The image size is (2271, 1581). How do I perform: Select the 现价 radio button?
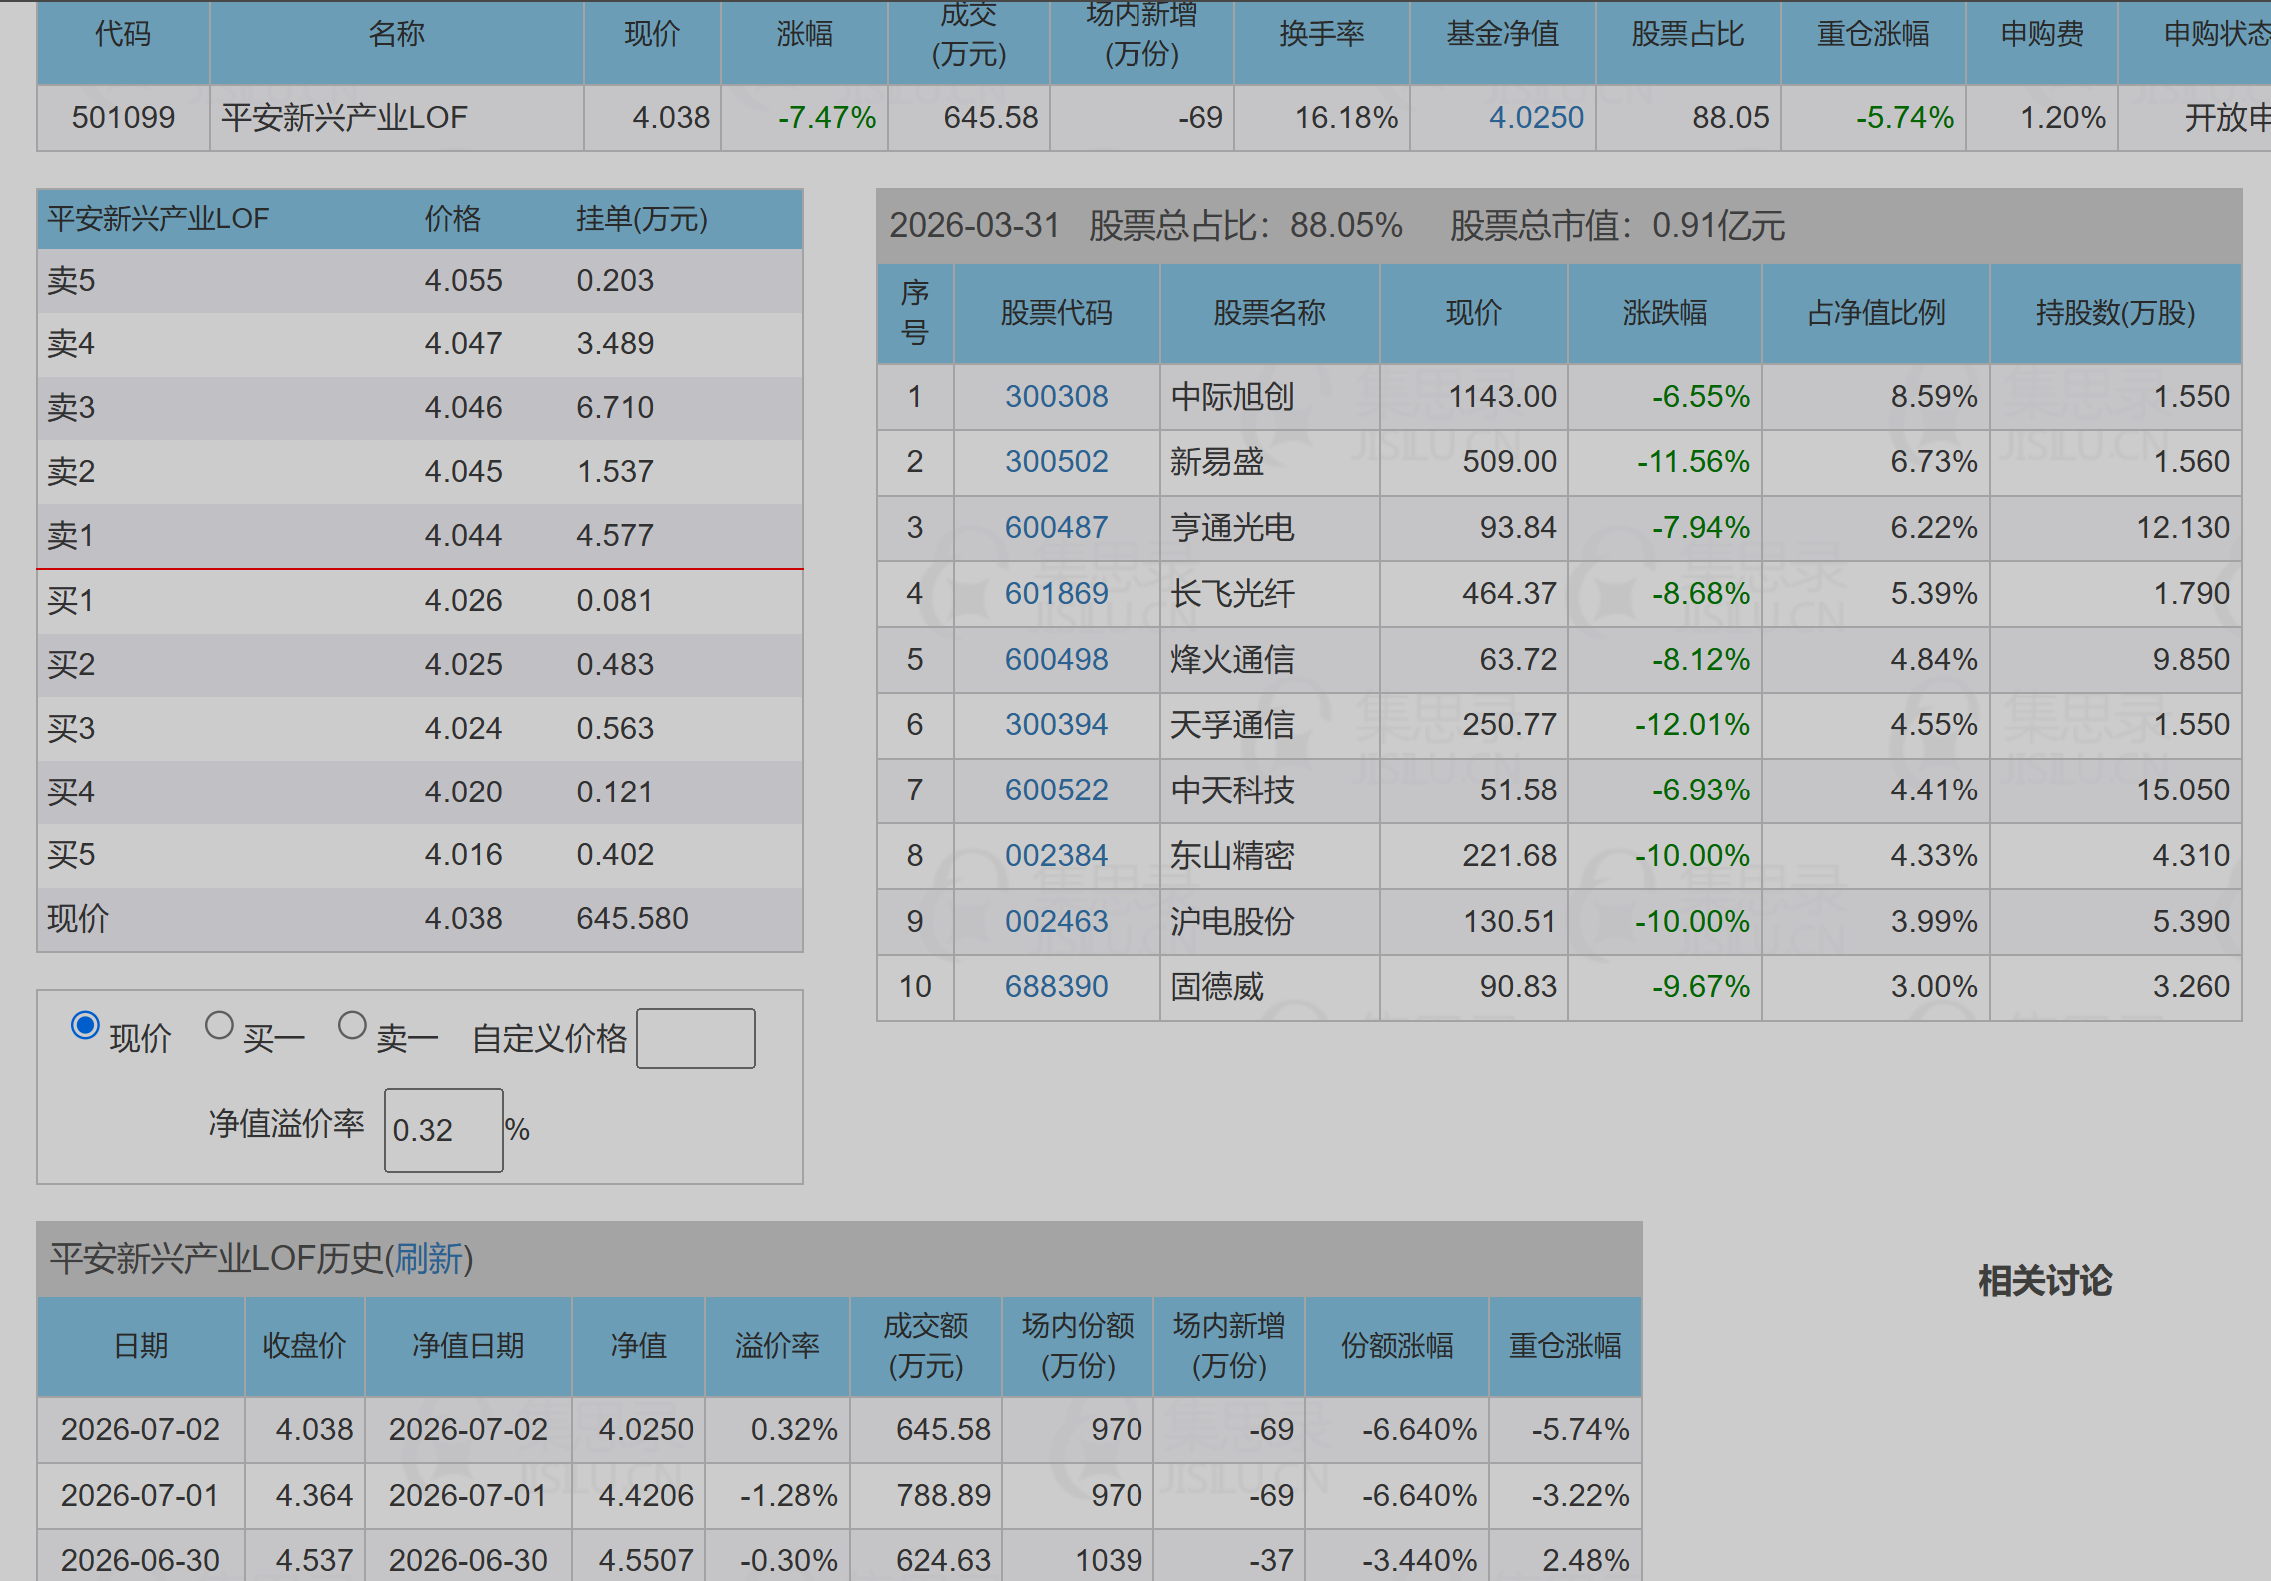tap(86, 1025)
